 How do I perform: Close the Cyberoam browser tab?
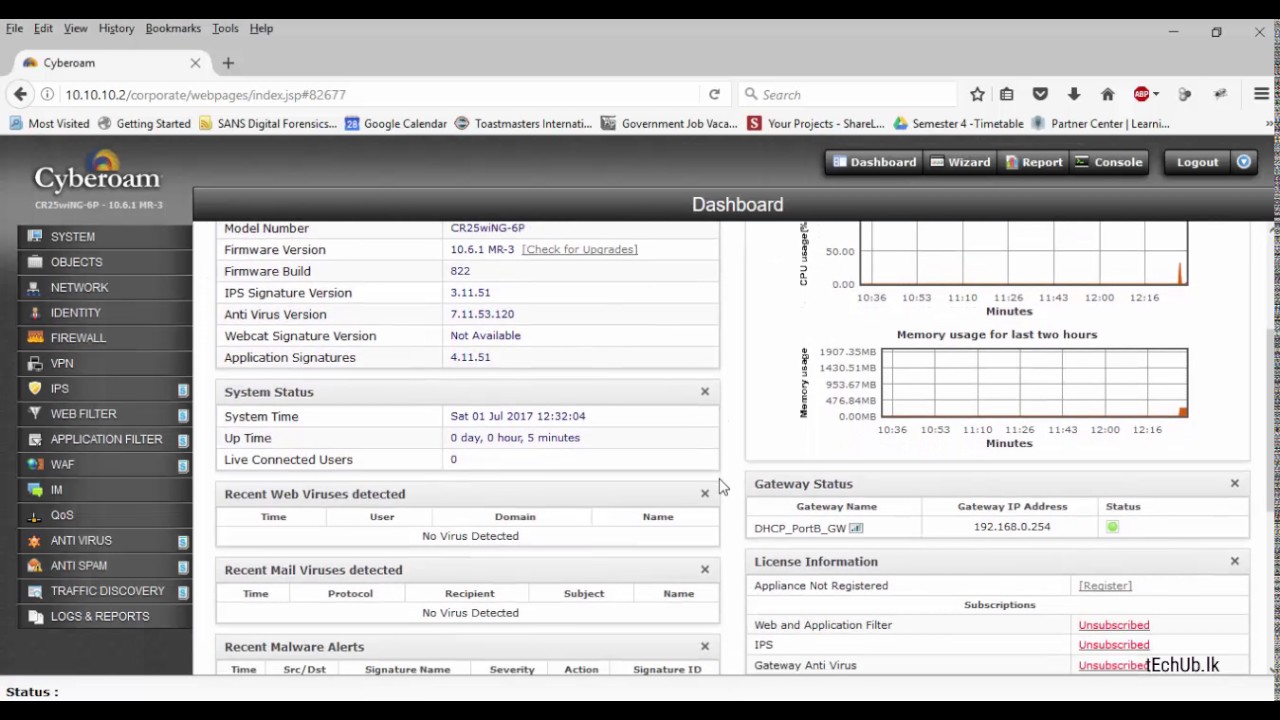pyautogui.click(x=195, y=63)
